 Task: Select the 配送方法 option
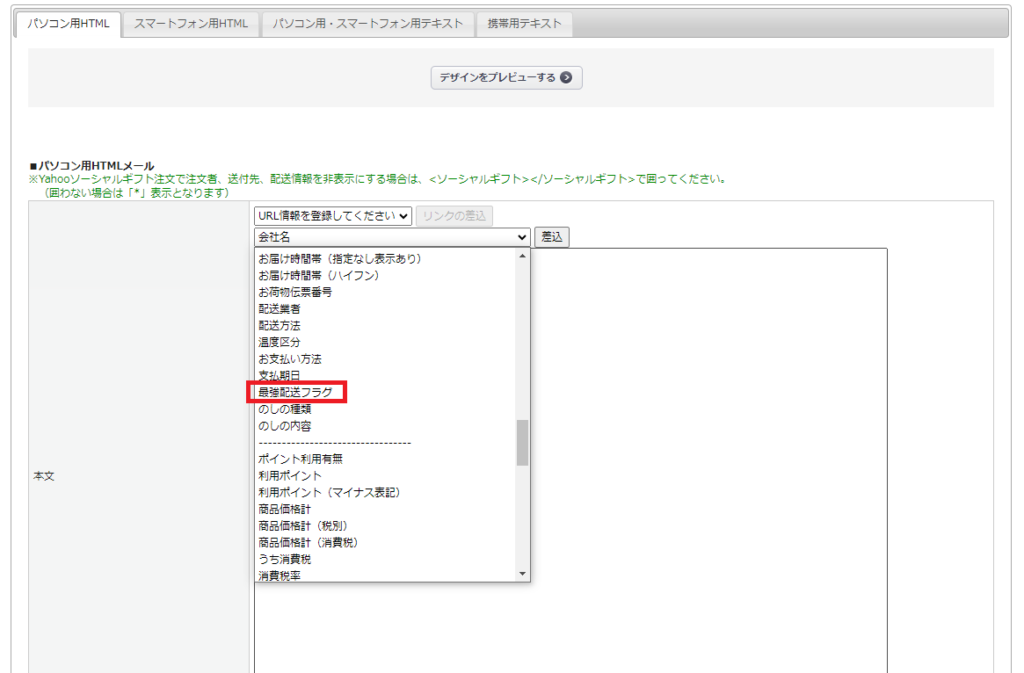pyautogui.click(x=386, y=326)
